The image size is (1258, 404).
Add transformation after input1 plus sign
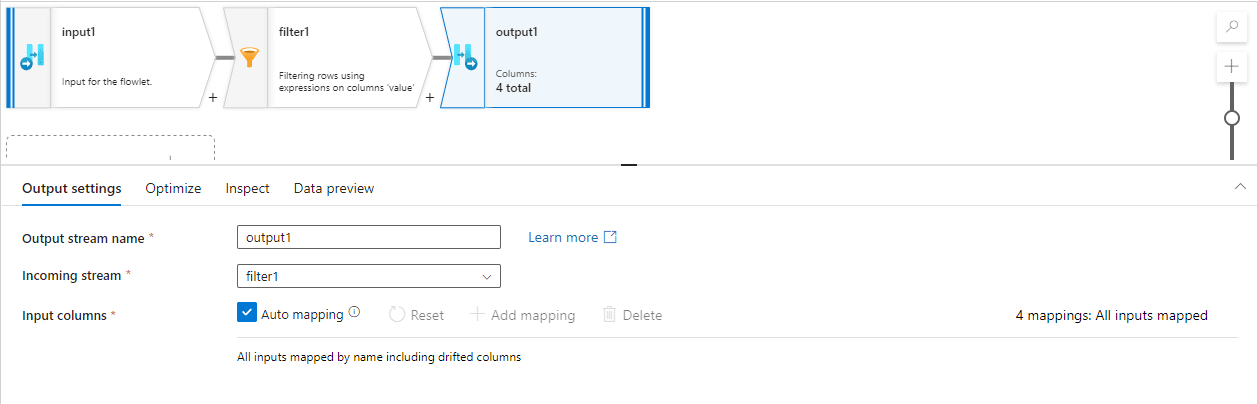point(213,98)
